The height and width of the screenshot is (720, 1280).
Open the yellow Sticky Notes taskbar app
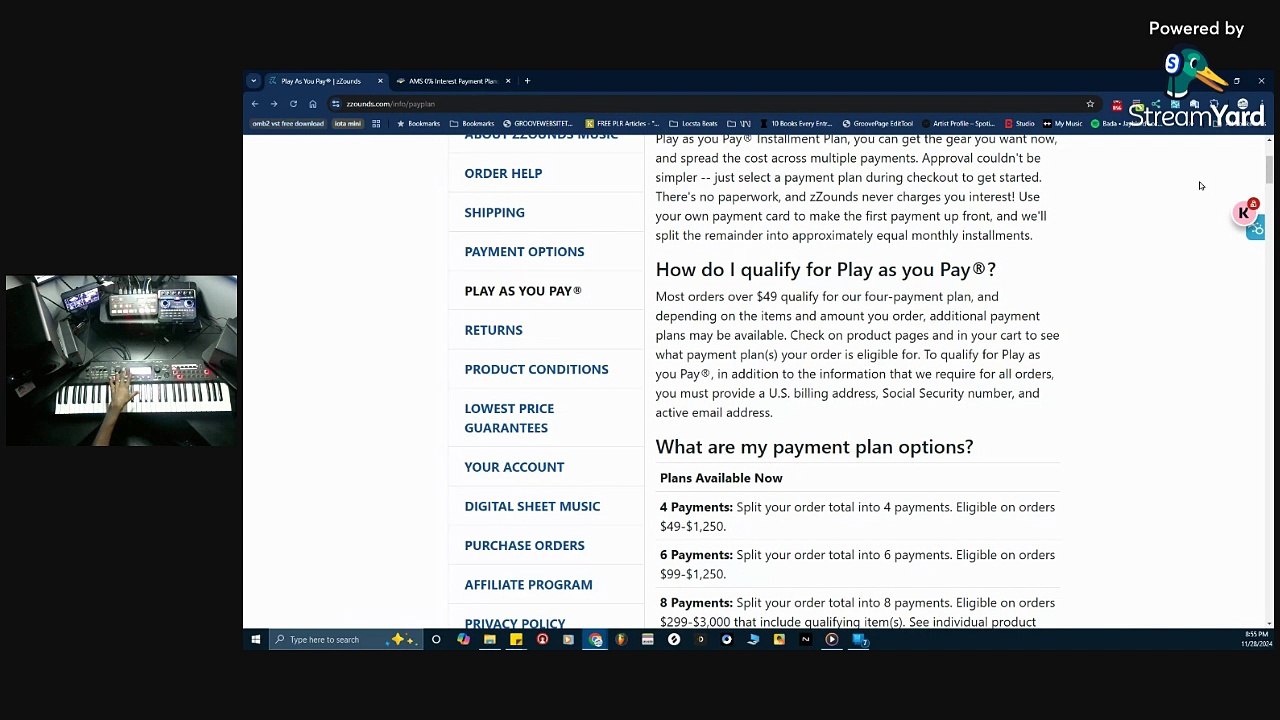(x=516, y=640)
